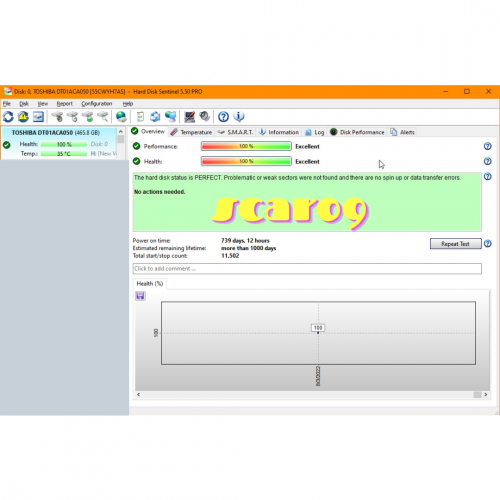500x500 pixels.
Task: Click the help icon next to Repeat Test
Action: pos(487,244)
